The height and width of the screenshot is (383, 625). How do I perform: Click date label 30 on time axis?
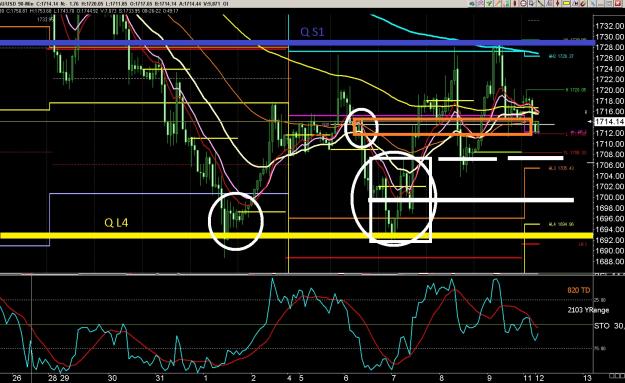(112, 378)
